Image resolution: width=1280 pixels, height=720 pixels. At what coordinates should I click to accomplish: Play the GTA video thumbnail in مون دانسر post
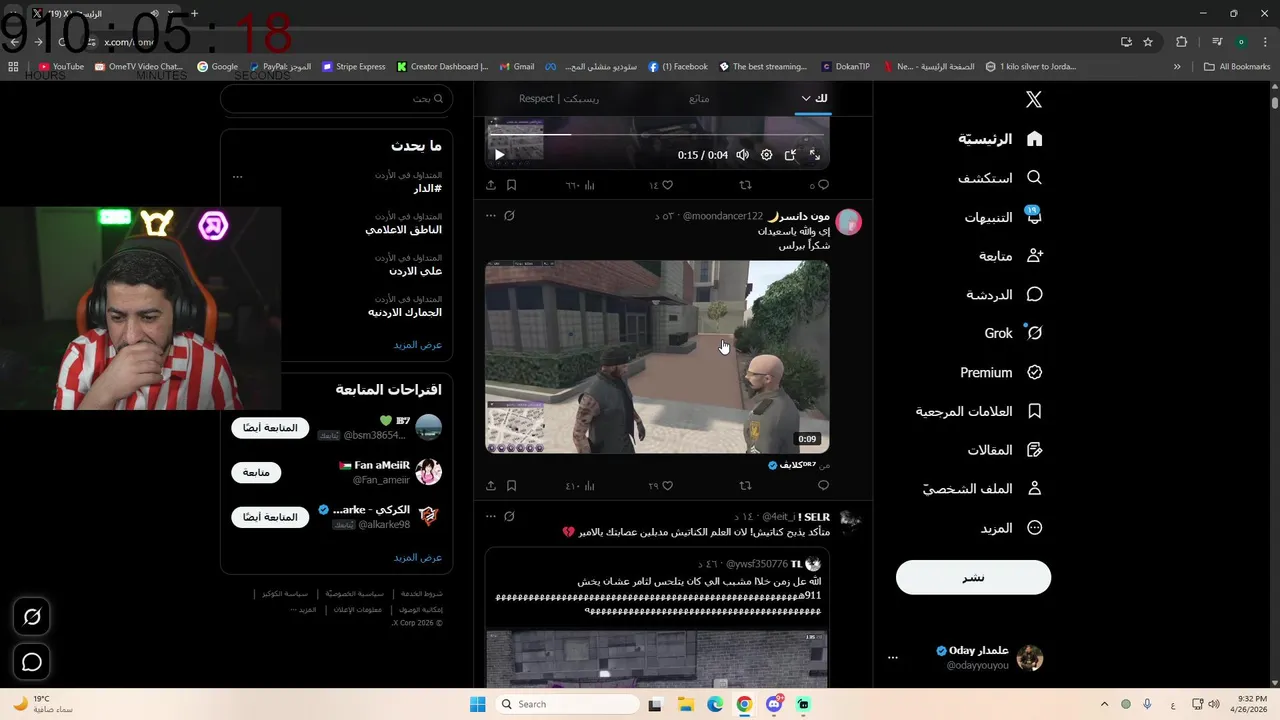click(x=657, y=357)
